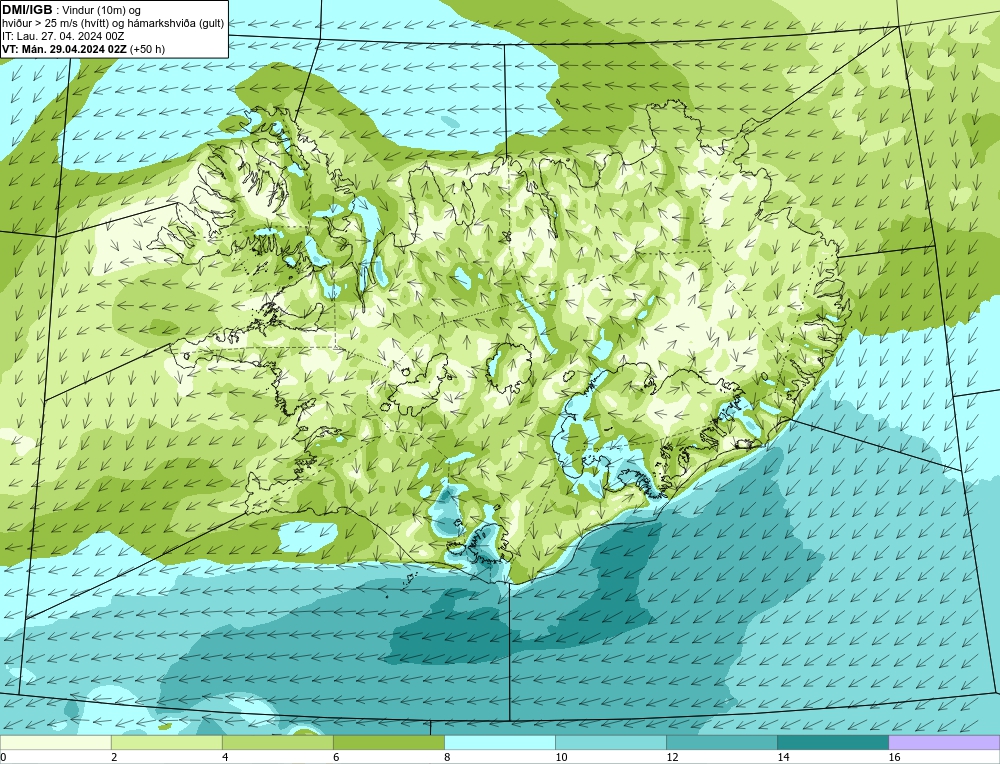Image resolution: width=1000 pixels, height=764 pixels.
Task: Click the 4–6 m/s green legend swatch
Action: click(277, 742)
